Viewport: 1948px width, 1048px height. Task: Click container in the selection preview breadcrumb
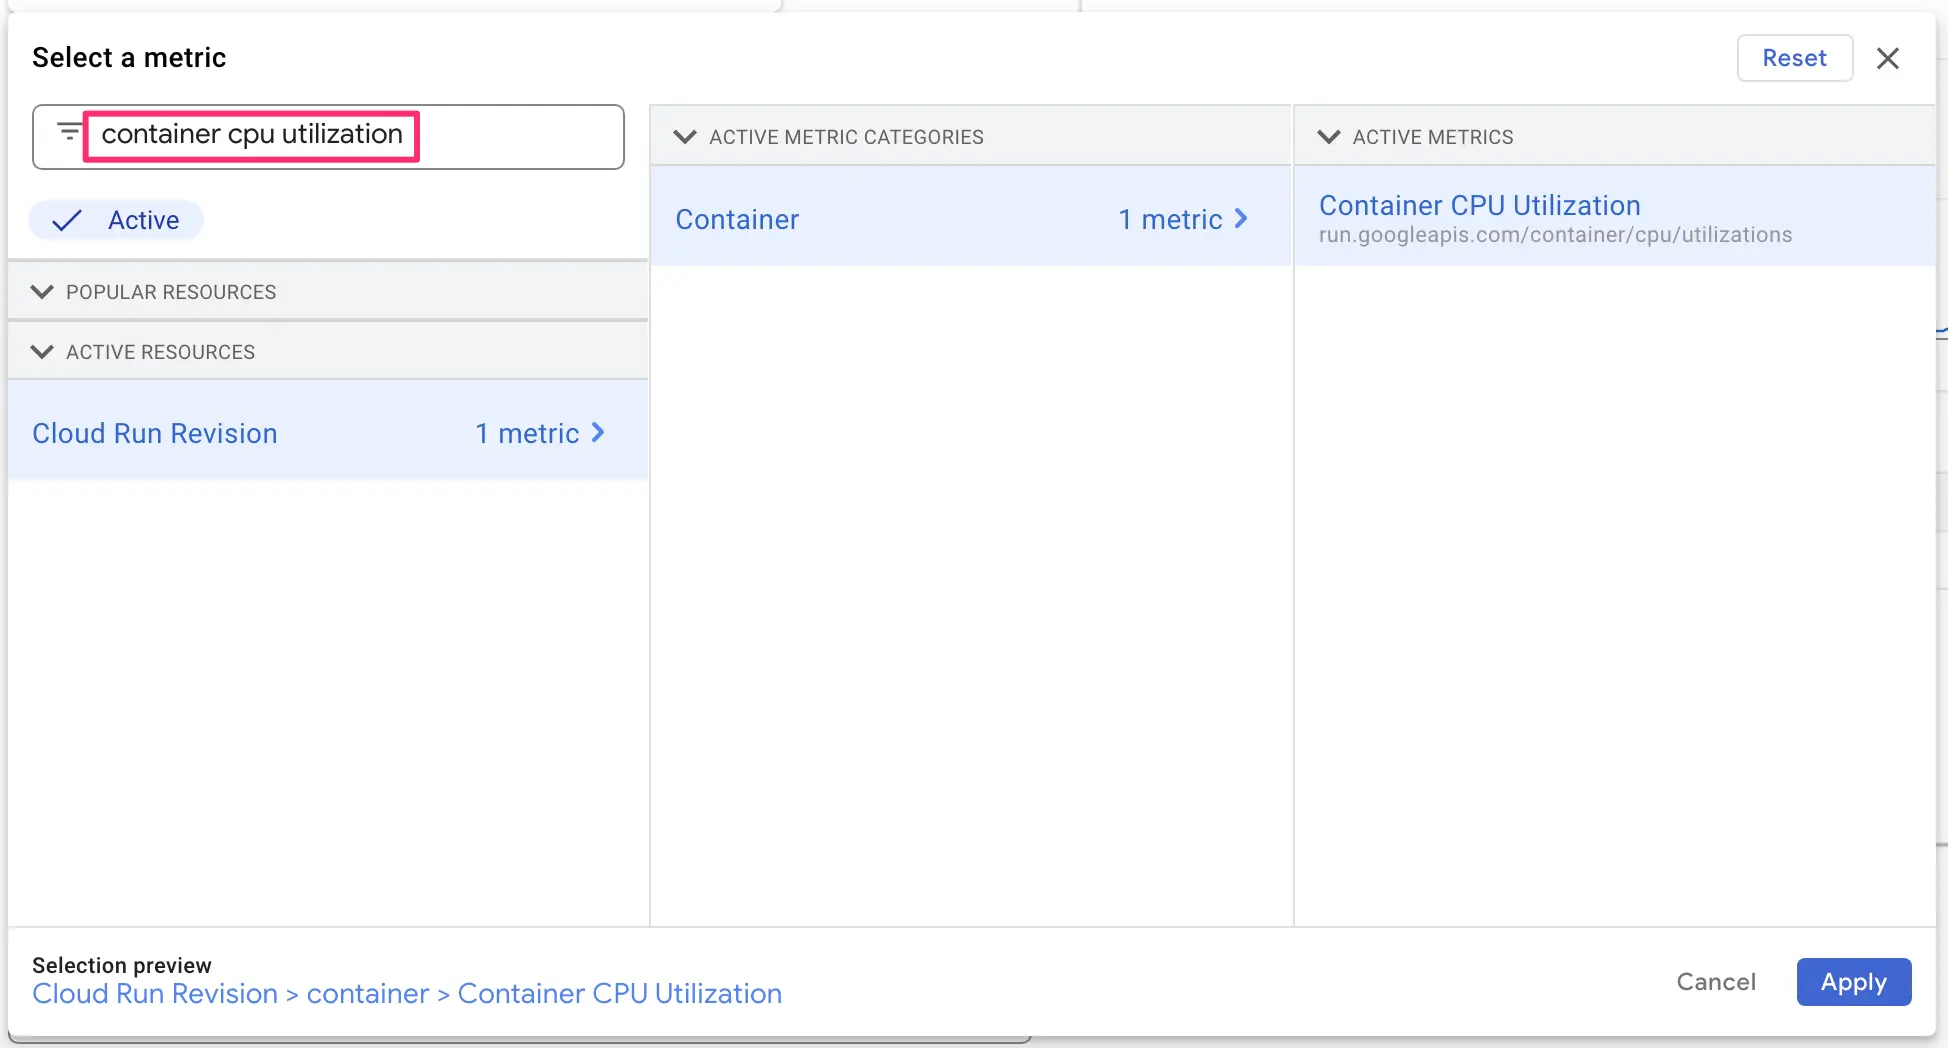pyautogui.click(x=367, y=994)
